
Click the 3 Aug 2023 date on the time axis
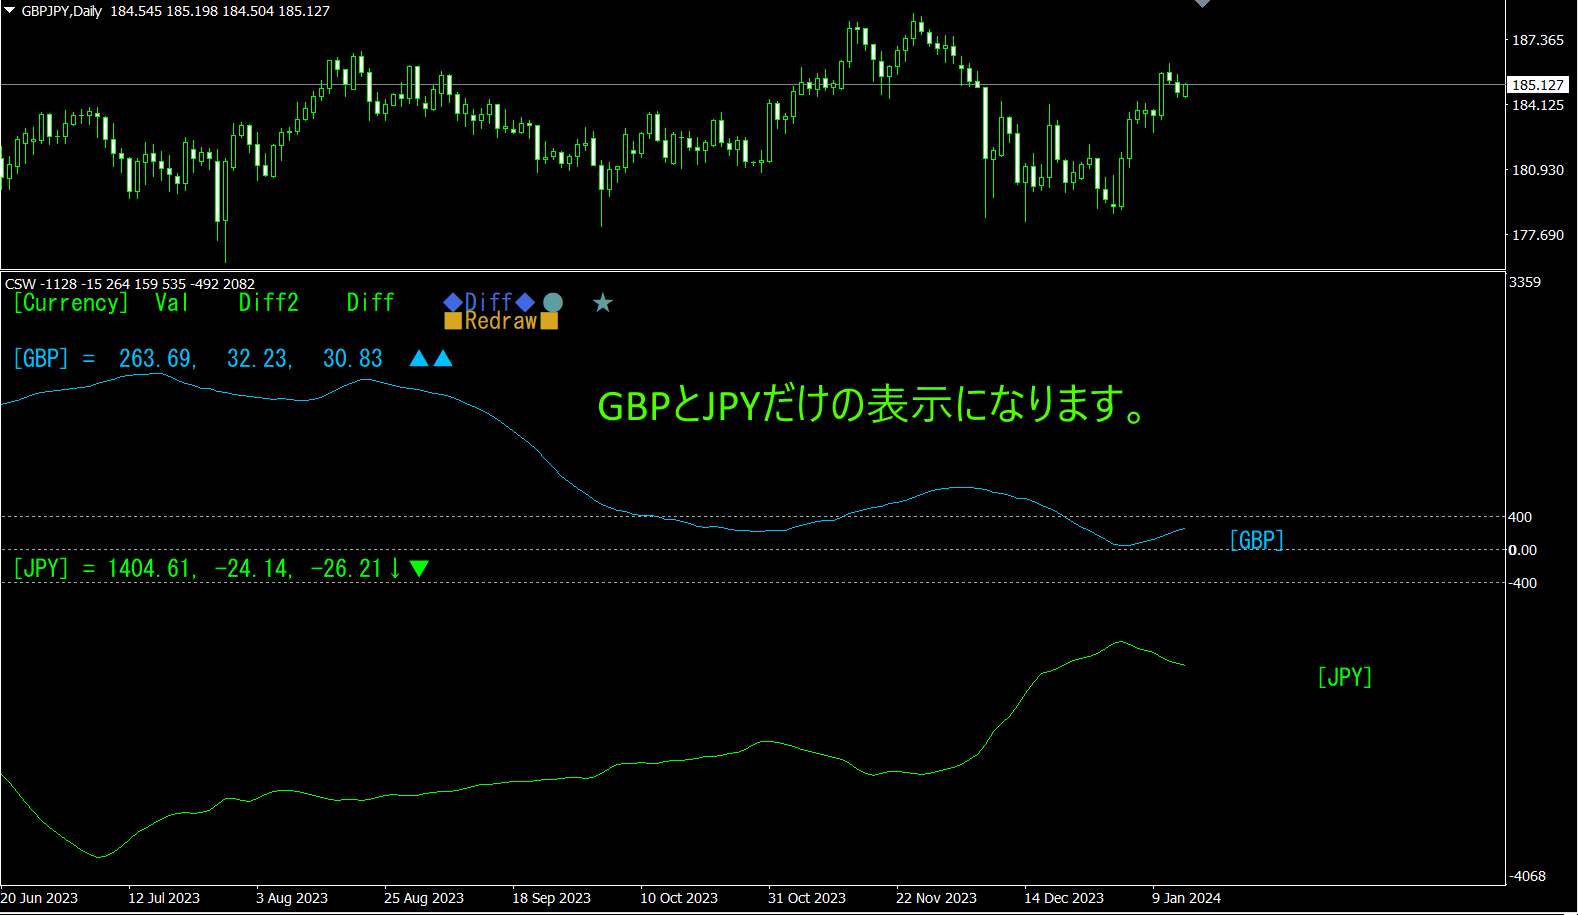coord(292,898)
